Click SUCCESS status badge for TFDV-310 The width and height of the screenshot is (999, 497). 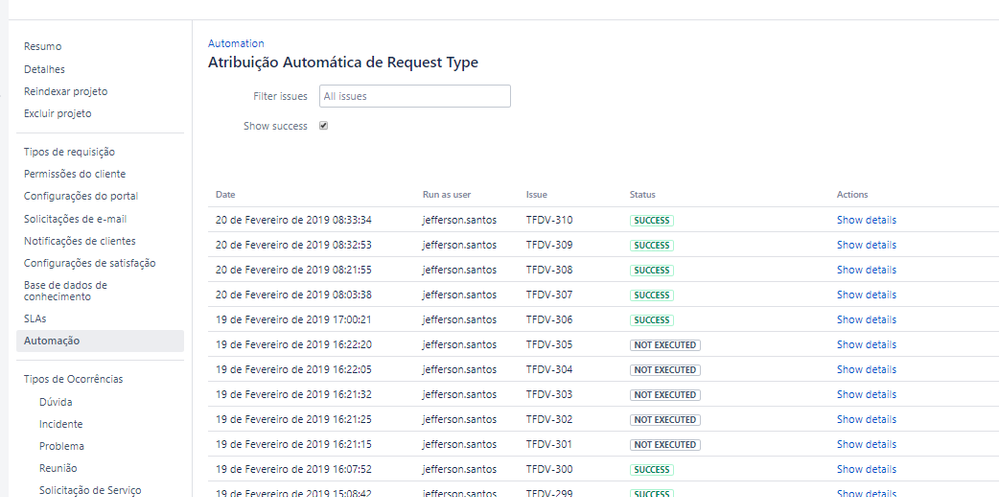(x=652, y=220)
